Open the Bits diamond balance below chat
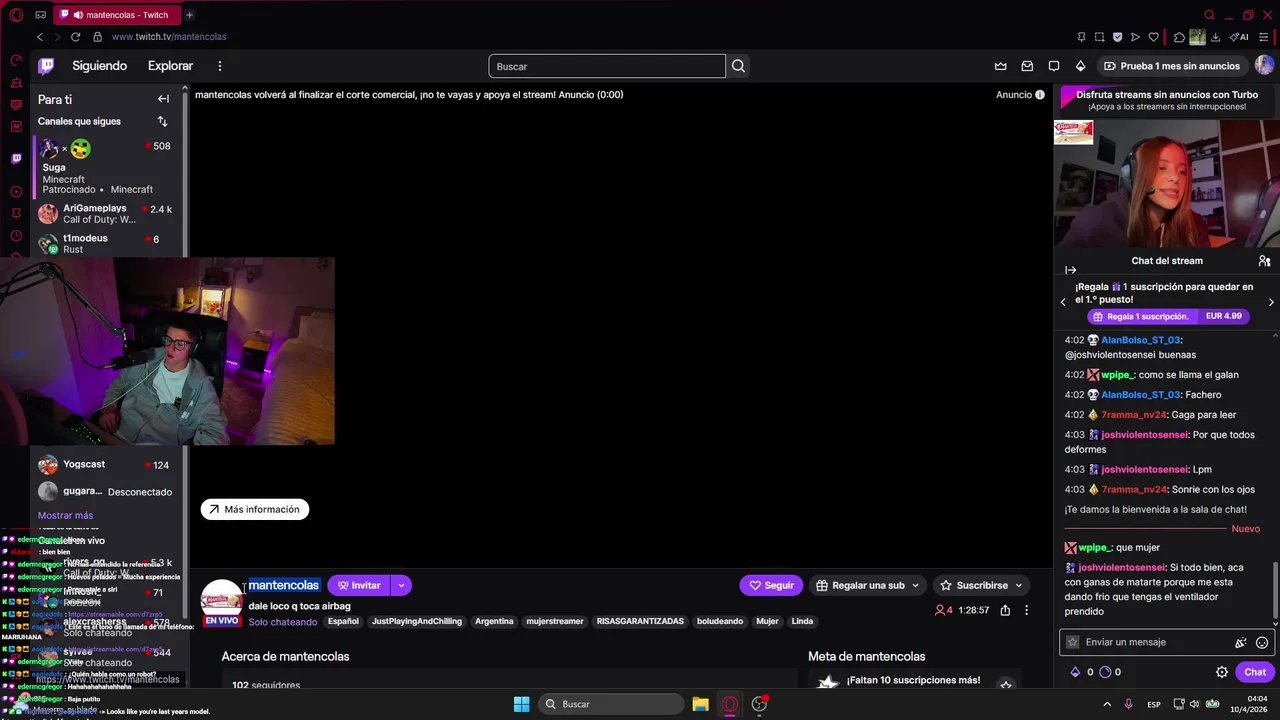The image size is (1280, 720). click(1075, 672)
